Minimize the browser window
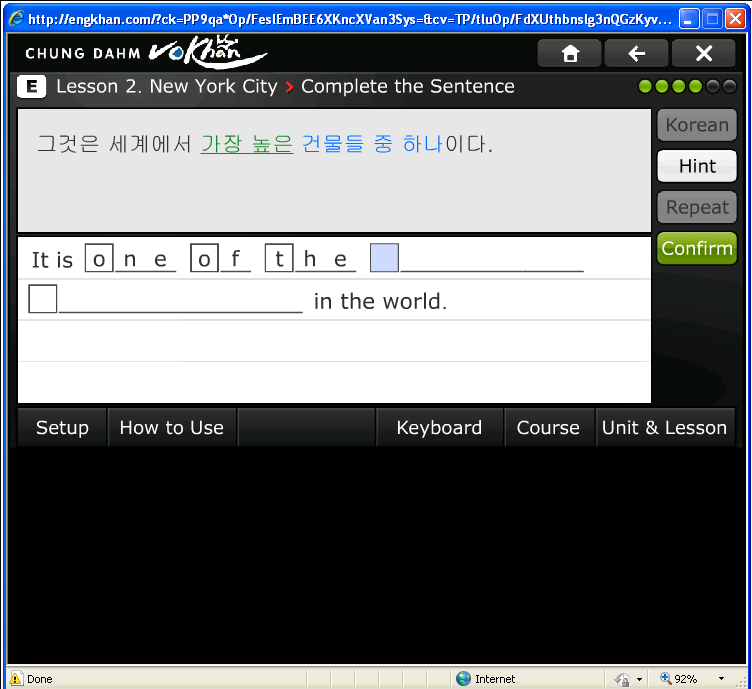This screenshot has width=752, height=689. 689,19
